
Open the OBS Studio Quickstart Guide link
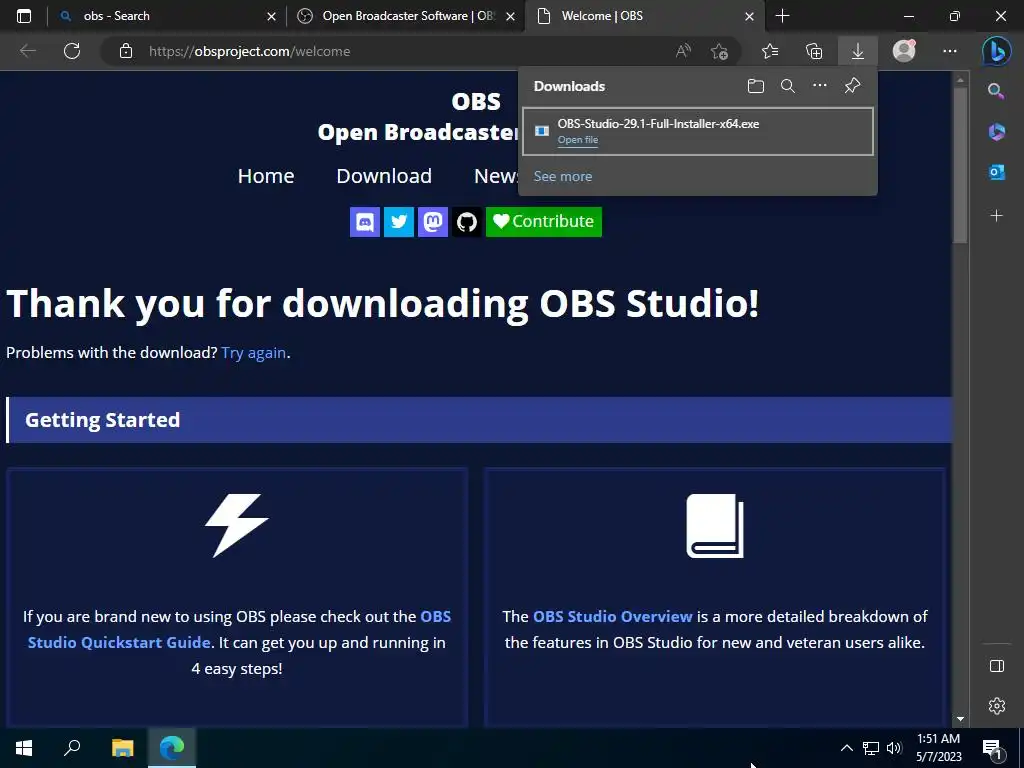pos(239,629)
